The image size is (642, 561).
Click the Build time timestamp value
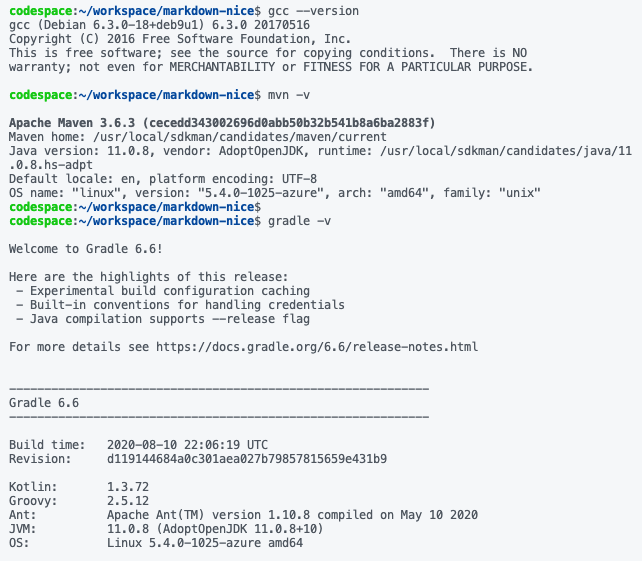point(187,445)
